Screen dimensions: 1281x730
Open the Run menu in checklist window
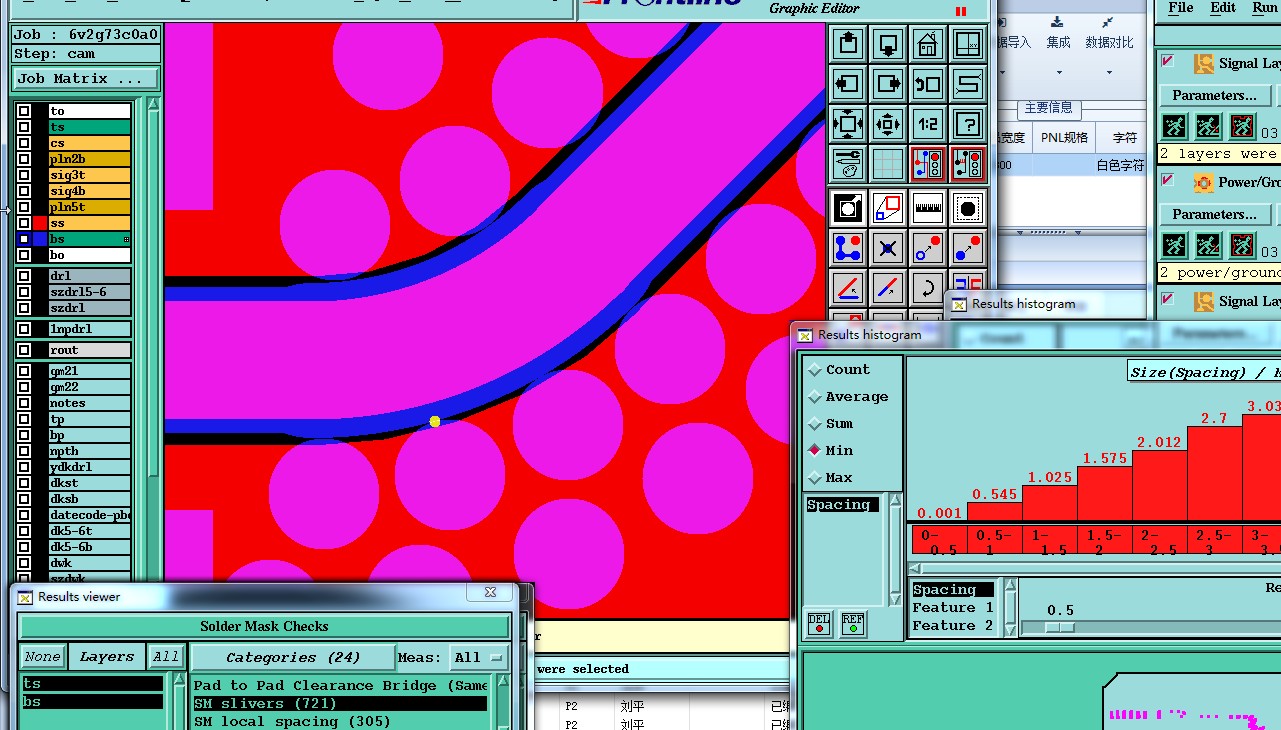tap(1265, 7)
